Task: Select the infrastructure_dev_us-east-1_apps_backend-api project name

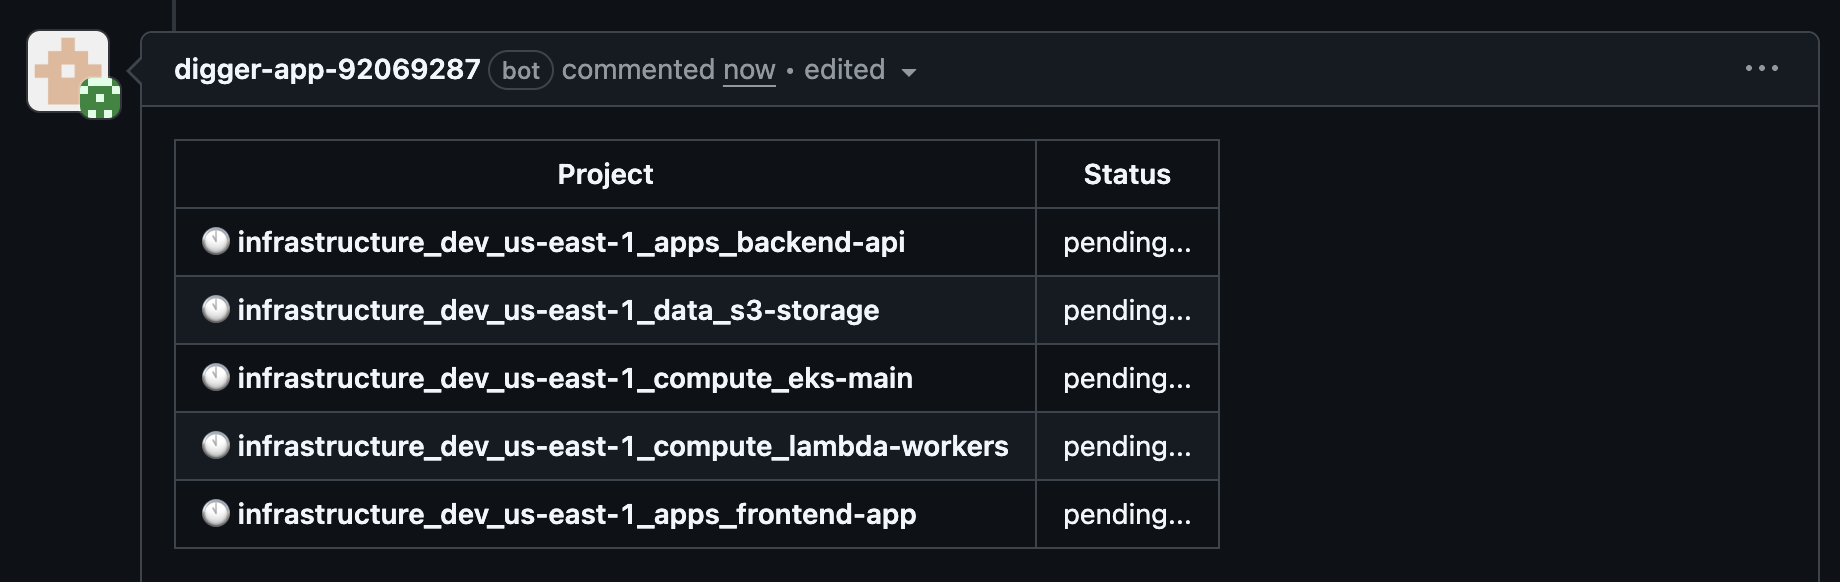Action: tap(571, 242)
